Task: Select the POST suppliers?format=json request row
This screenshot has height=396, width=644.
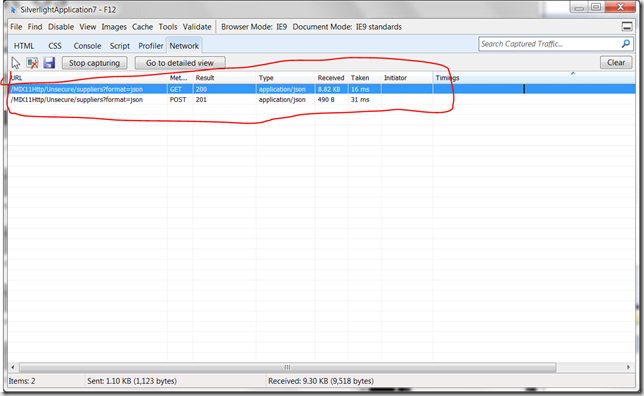Action: click(x=322, y=99)
